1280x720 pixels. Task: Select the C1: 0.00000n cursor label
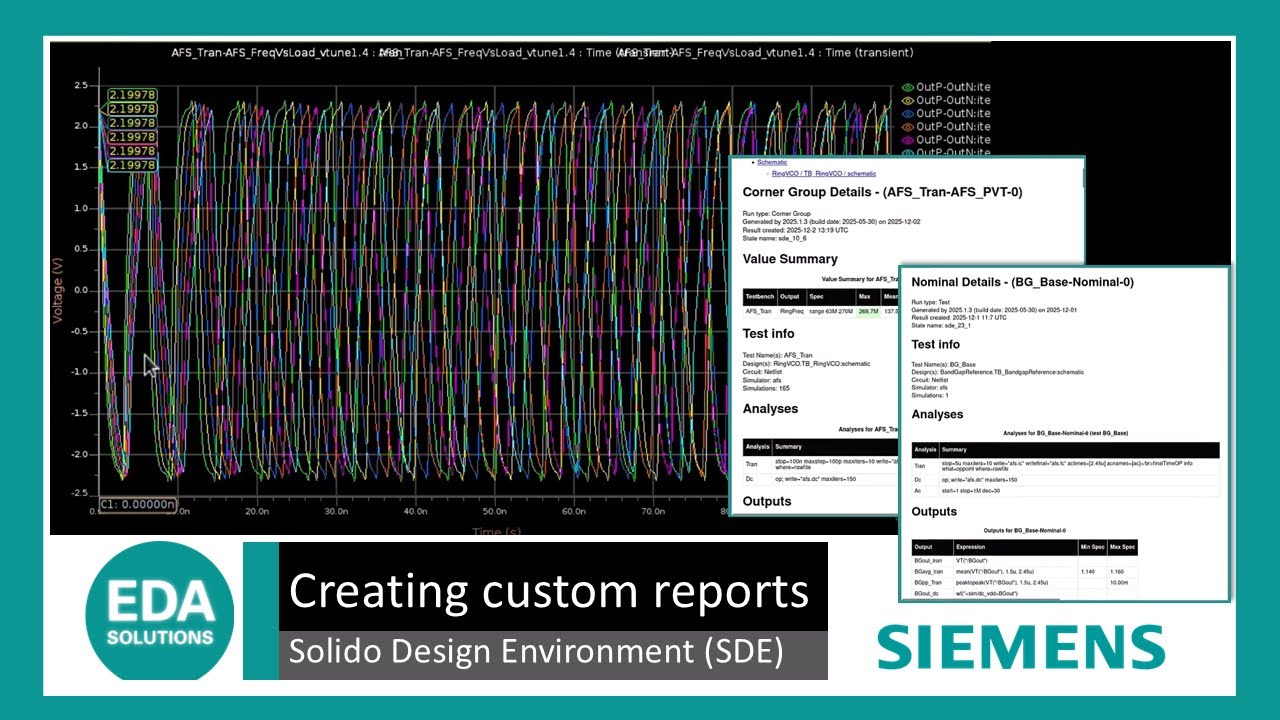(137, 505)
